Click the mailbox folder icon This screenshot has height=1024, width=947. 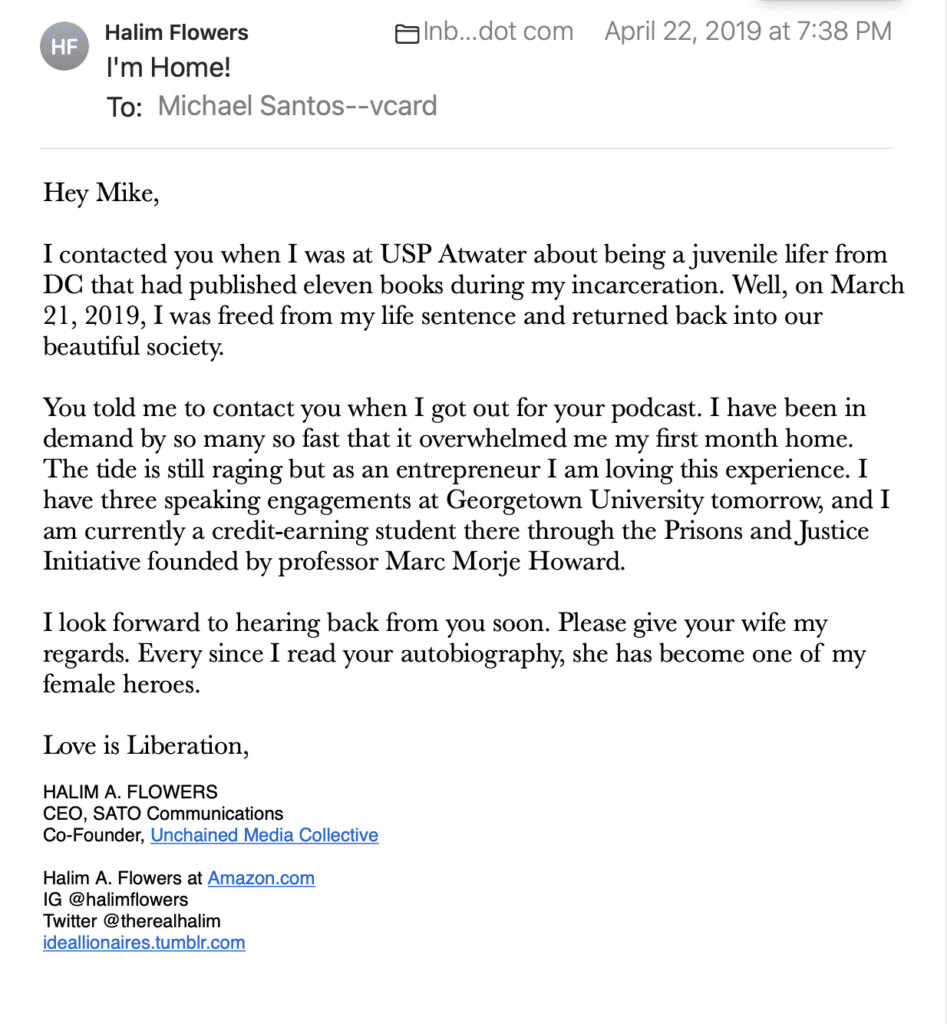point(407,33)
